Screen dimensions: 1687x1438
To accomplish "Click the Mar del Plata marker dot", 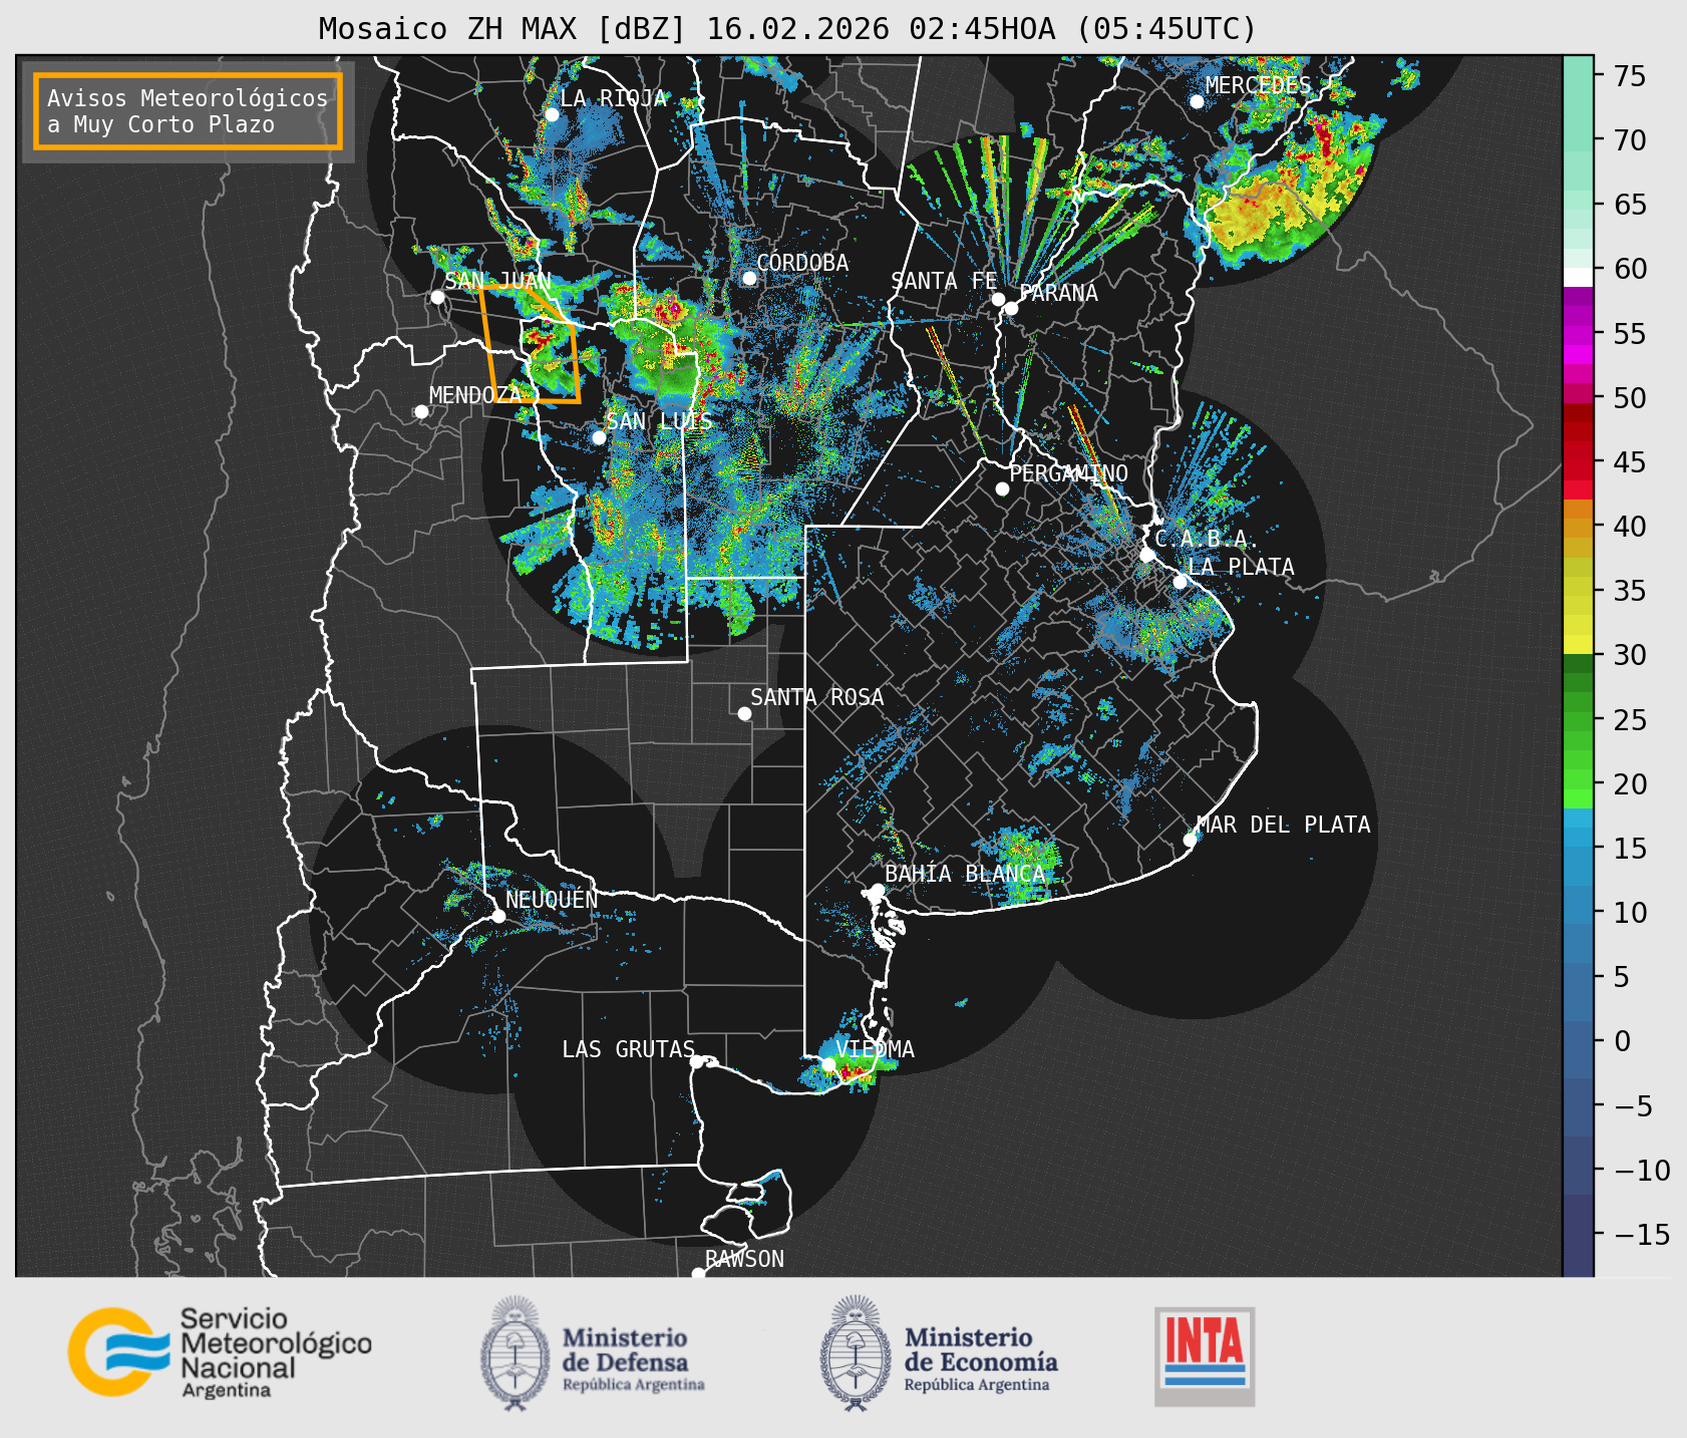I will pyautogui.click(x=1189, y=840).
